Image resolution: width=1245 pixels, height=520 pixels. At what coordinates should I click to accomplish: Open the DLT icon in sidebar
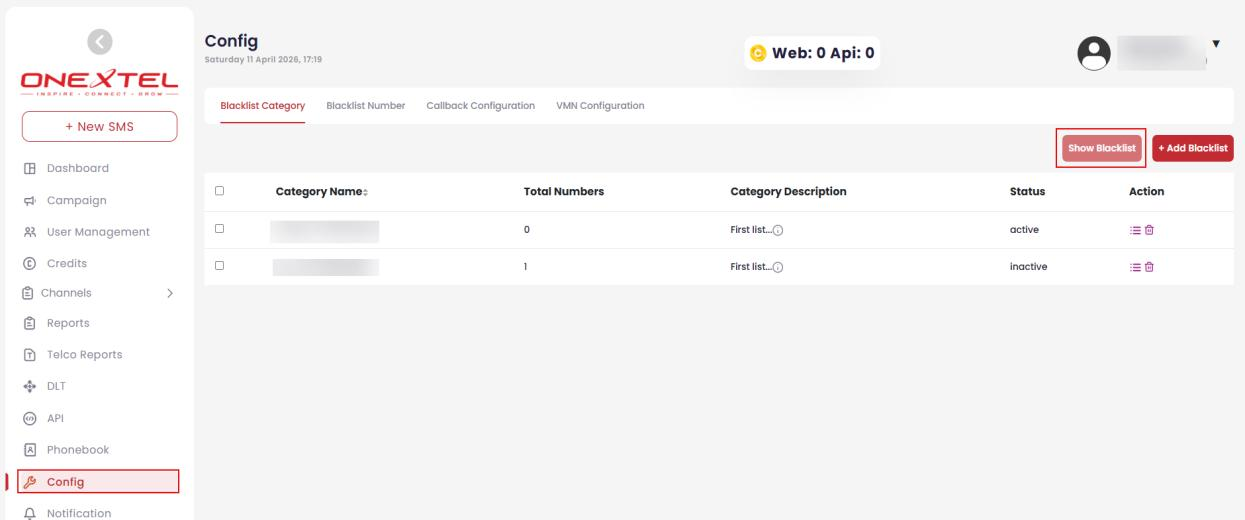(29, 385)
